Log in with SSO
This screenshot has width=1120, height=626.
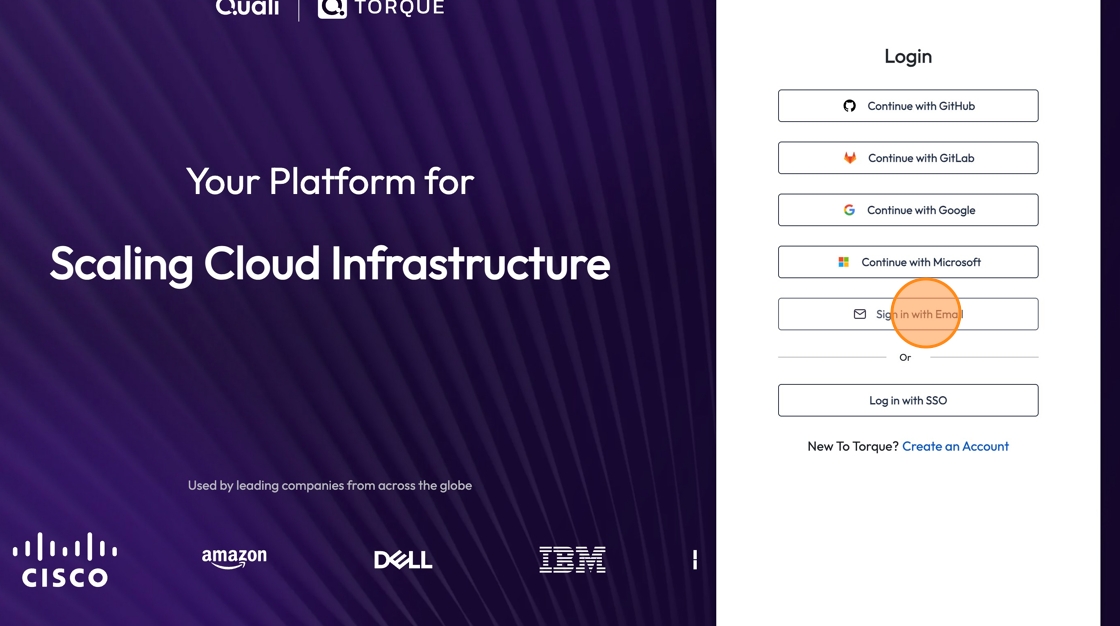[908, 401]
